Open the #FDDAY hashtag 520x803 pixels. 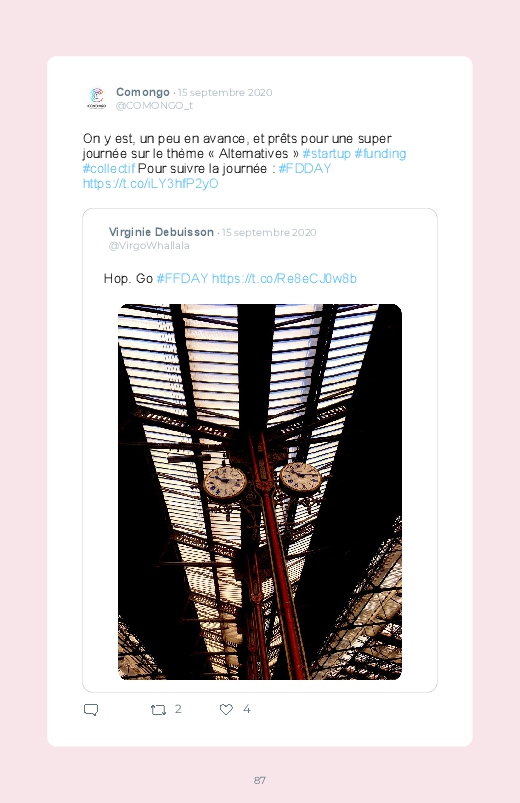click(x=305, y=168)
